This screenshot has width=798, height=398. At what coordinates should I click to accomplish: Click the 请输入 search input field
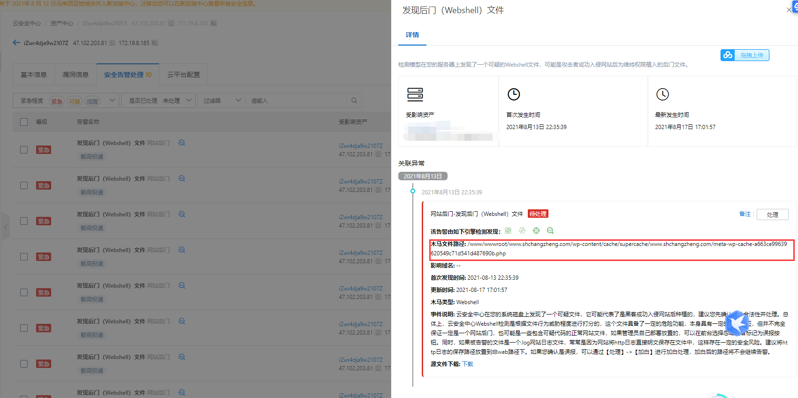(296, 100)
